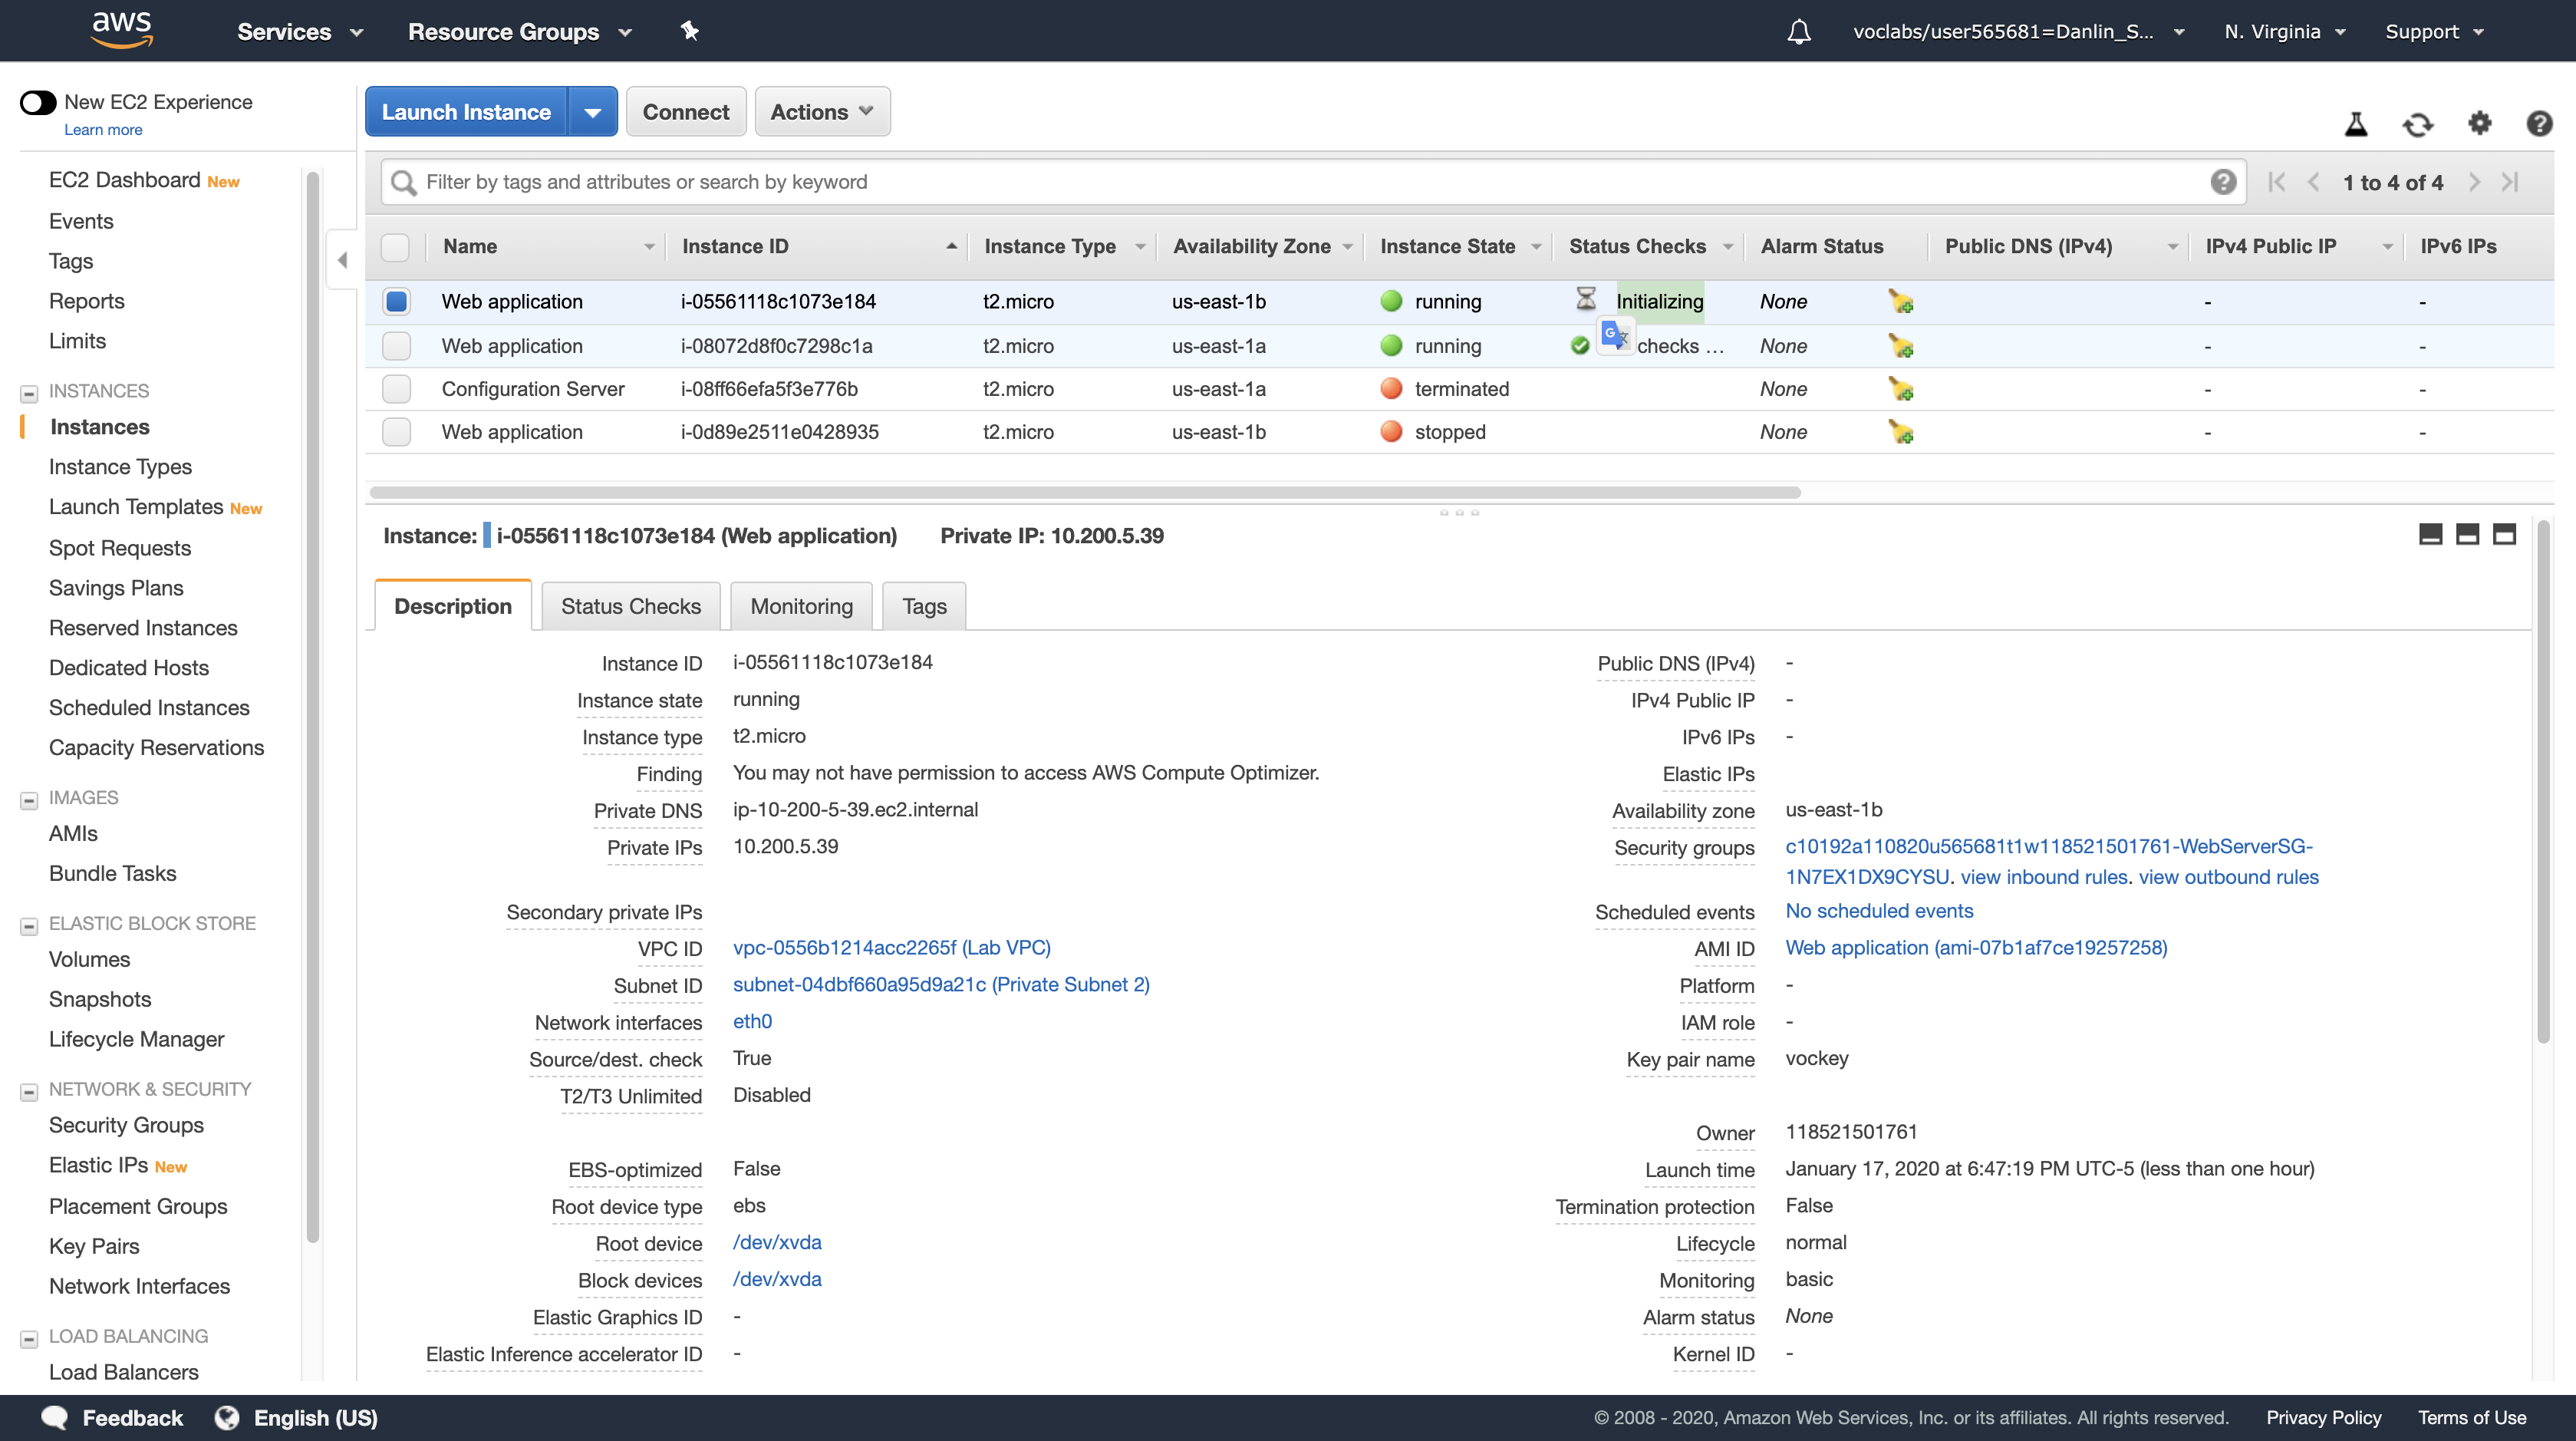
Task: Switch to the Status Checks tab
Action: coord(630,606)
